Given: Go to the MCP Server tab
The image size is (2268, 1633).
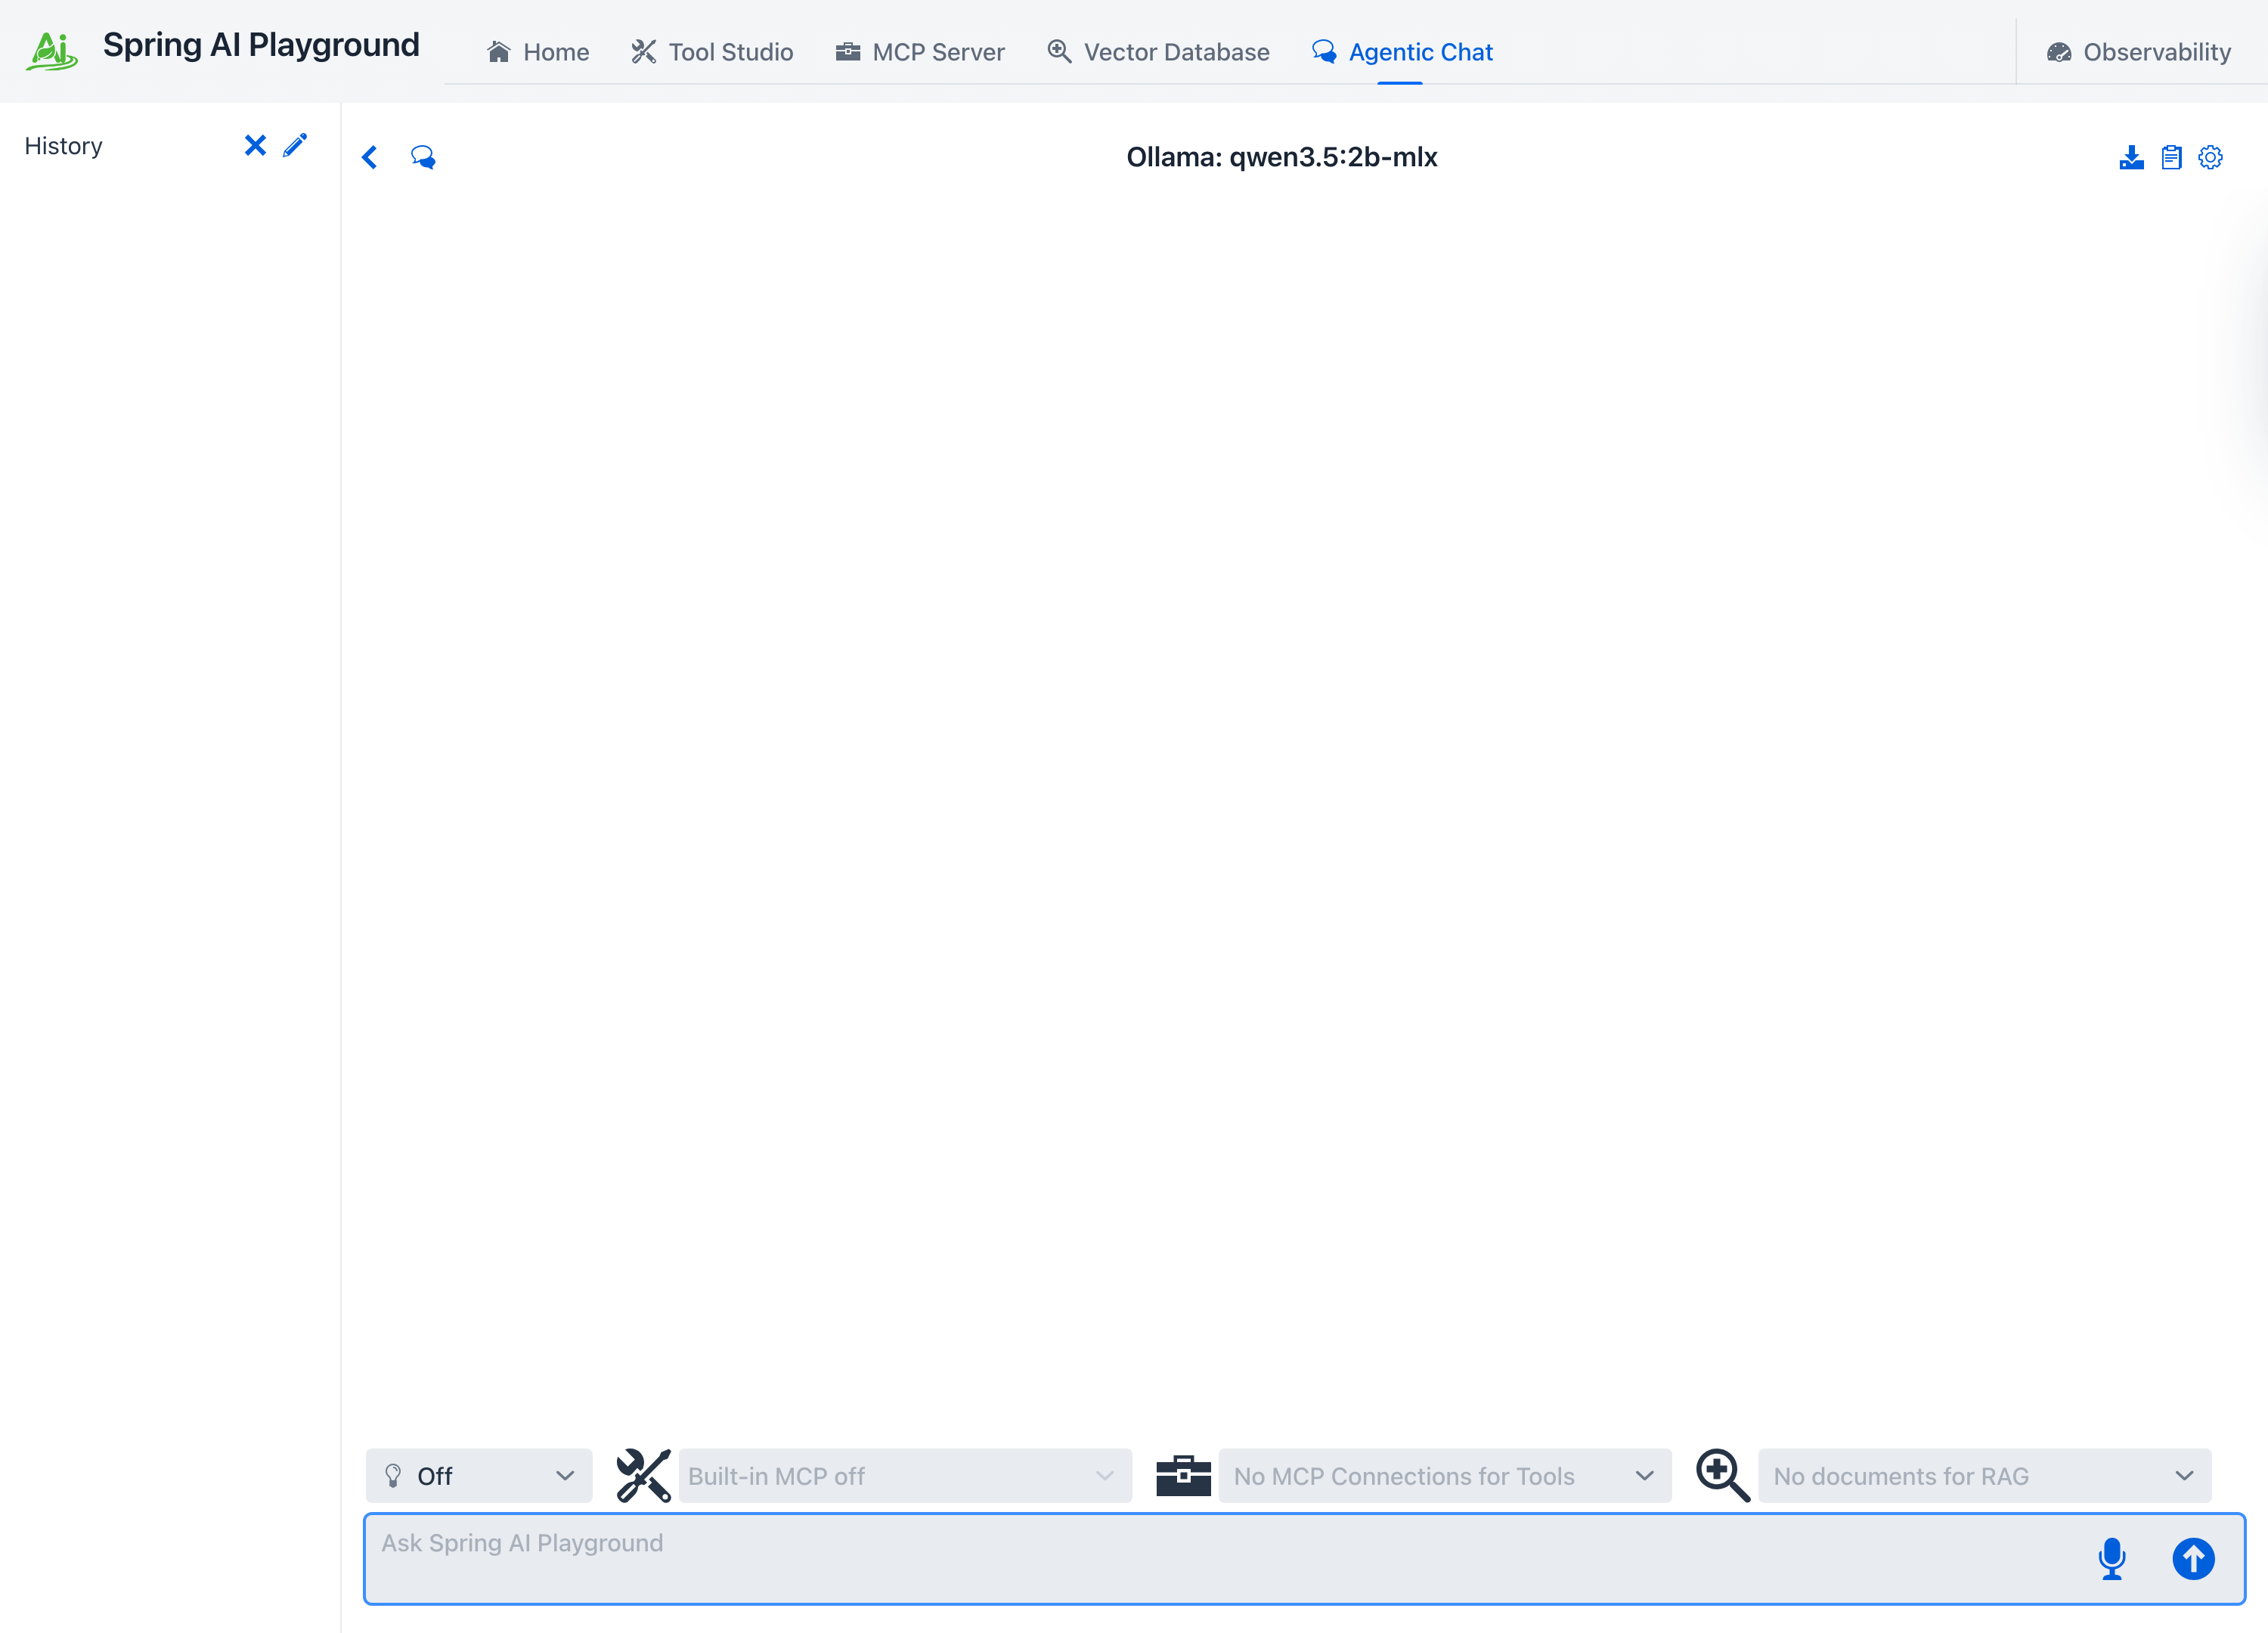Looking at the screenshot, I should pos(920,52).
